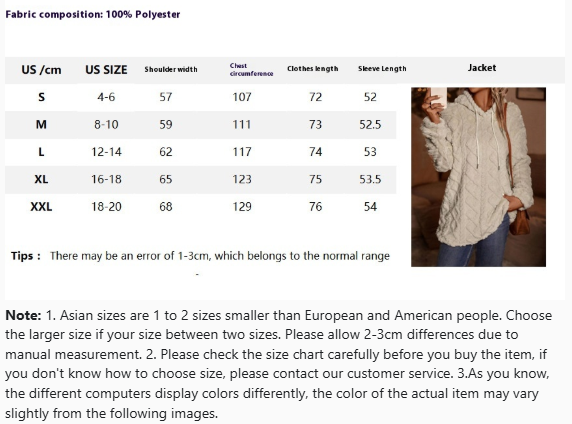Screen dimensions: 572x424
Task: Click the 'Shoulder width' column header
Action: pos(171,69)
